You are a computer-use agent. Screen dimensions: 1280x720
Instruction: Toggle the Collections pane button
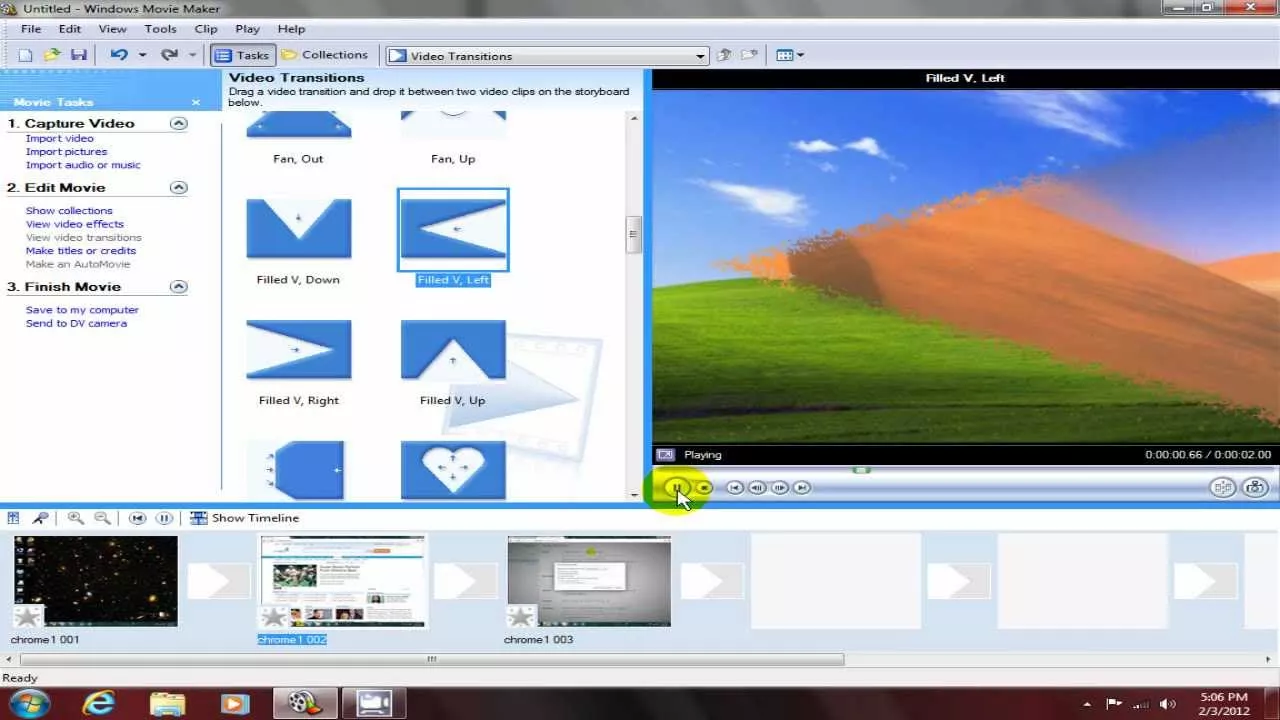tap(324, 56)
